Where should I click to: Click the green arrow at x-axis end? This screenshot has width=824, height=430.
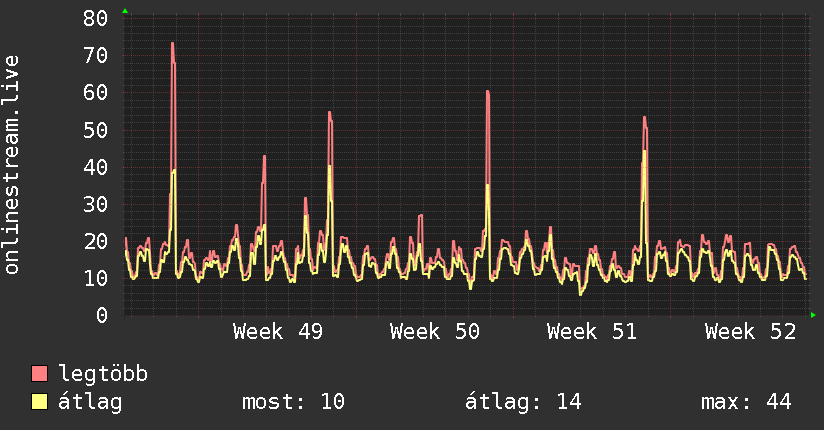coord(813,315)
